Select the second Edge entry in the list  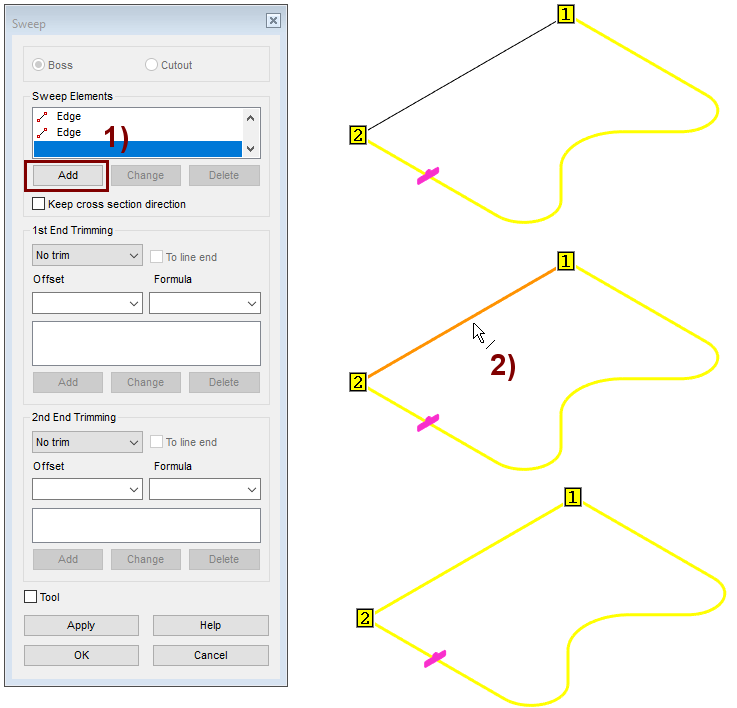[68, 132]
